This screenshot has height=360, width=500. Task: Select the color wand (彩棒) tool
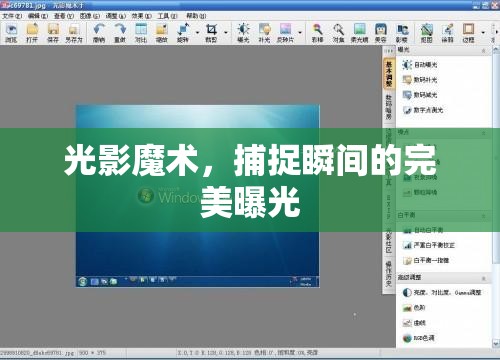click(317, 33)
